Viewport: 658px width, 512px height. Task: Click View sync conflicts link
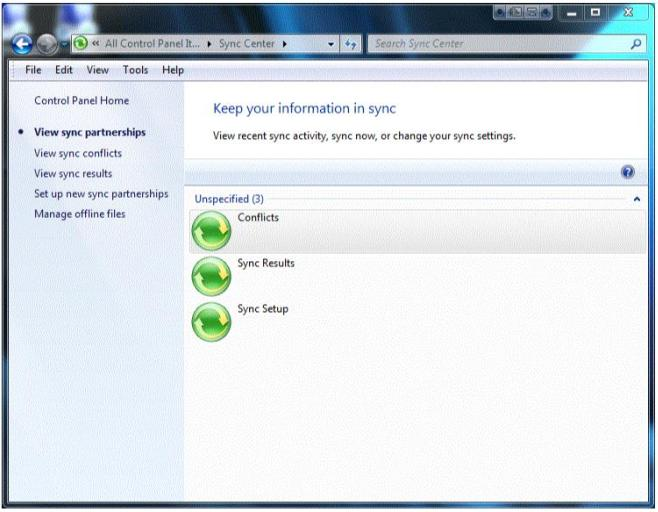78,153
